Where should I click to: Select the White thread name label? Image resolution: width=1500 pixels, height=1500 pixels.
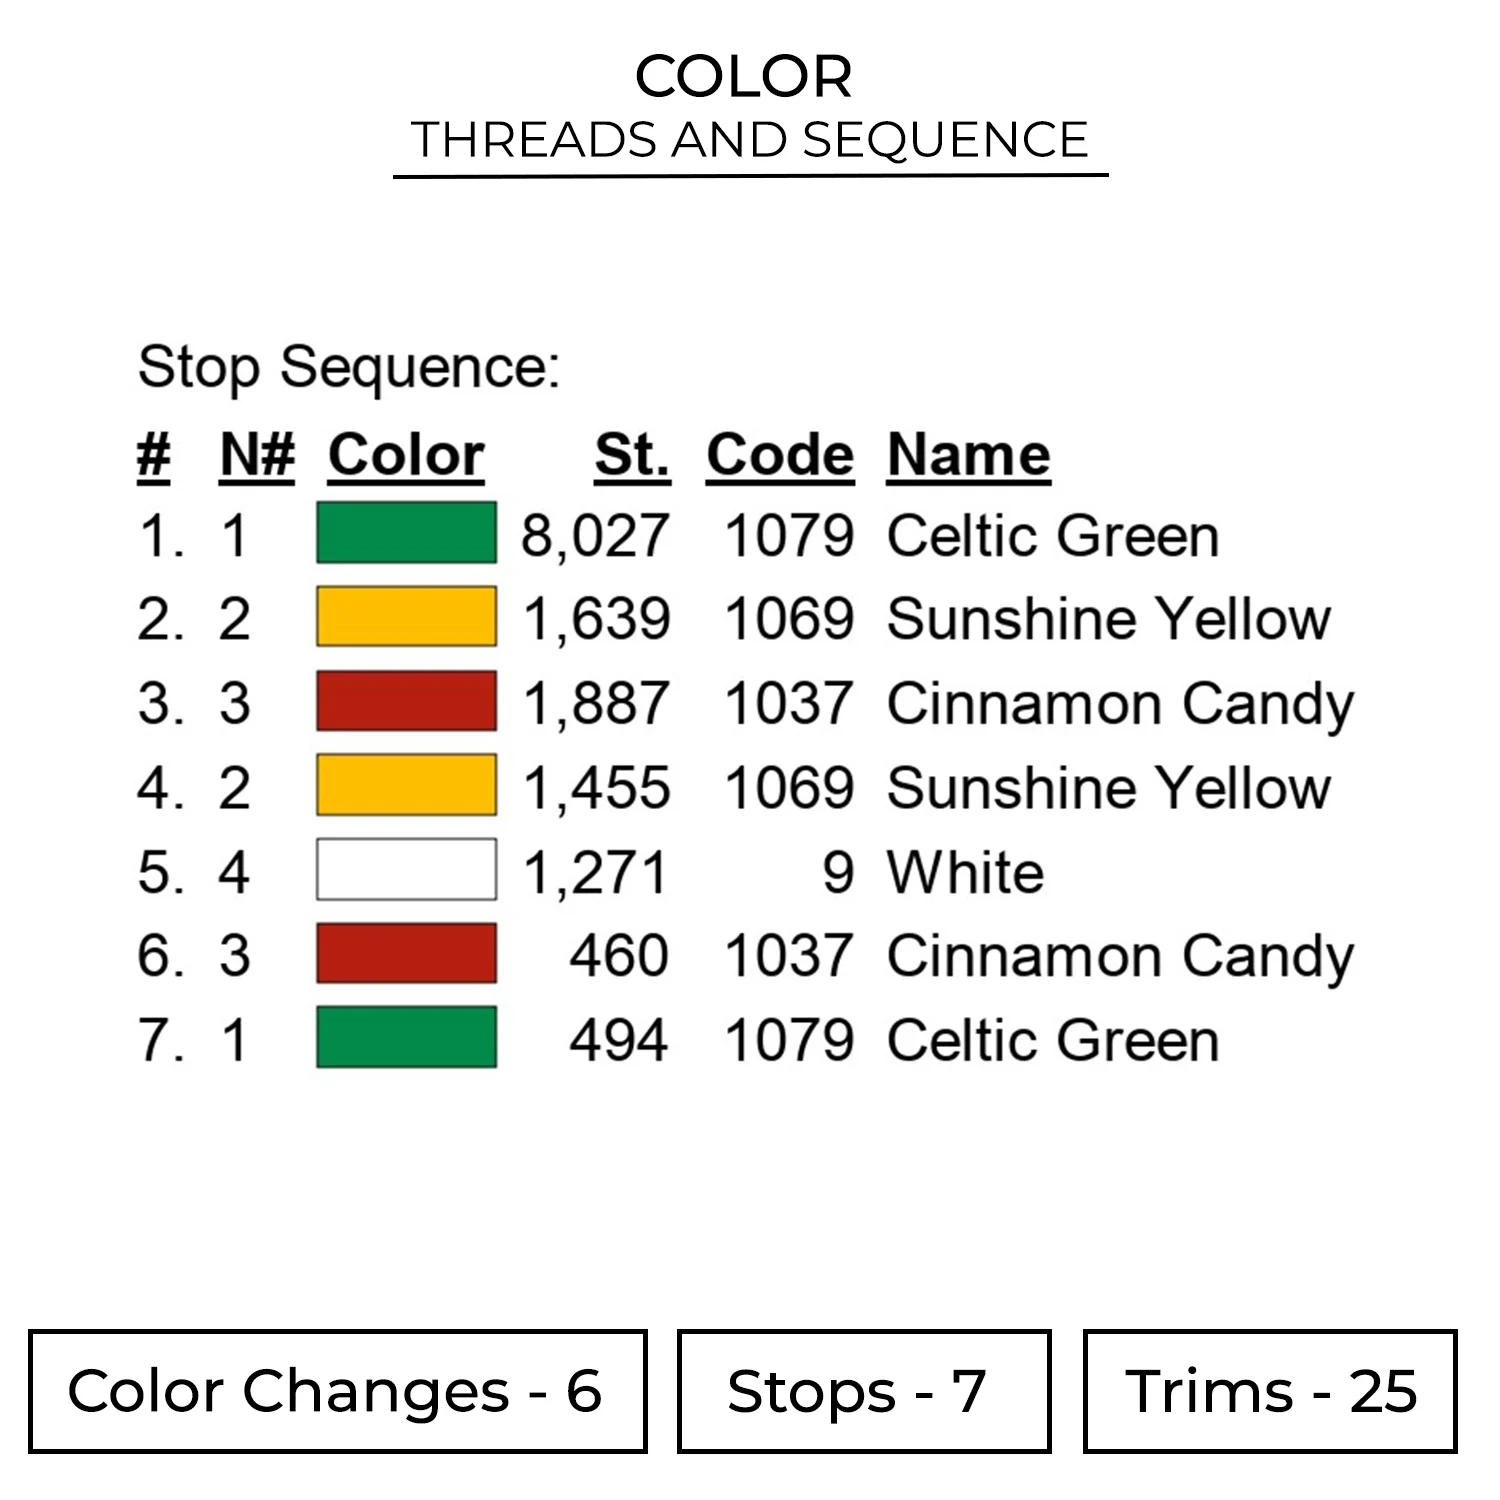point(966,872)
